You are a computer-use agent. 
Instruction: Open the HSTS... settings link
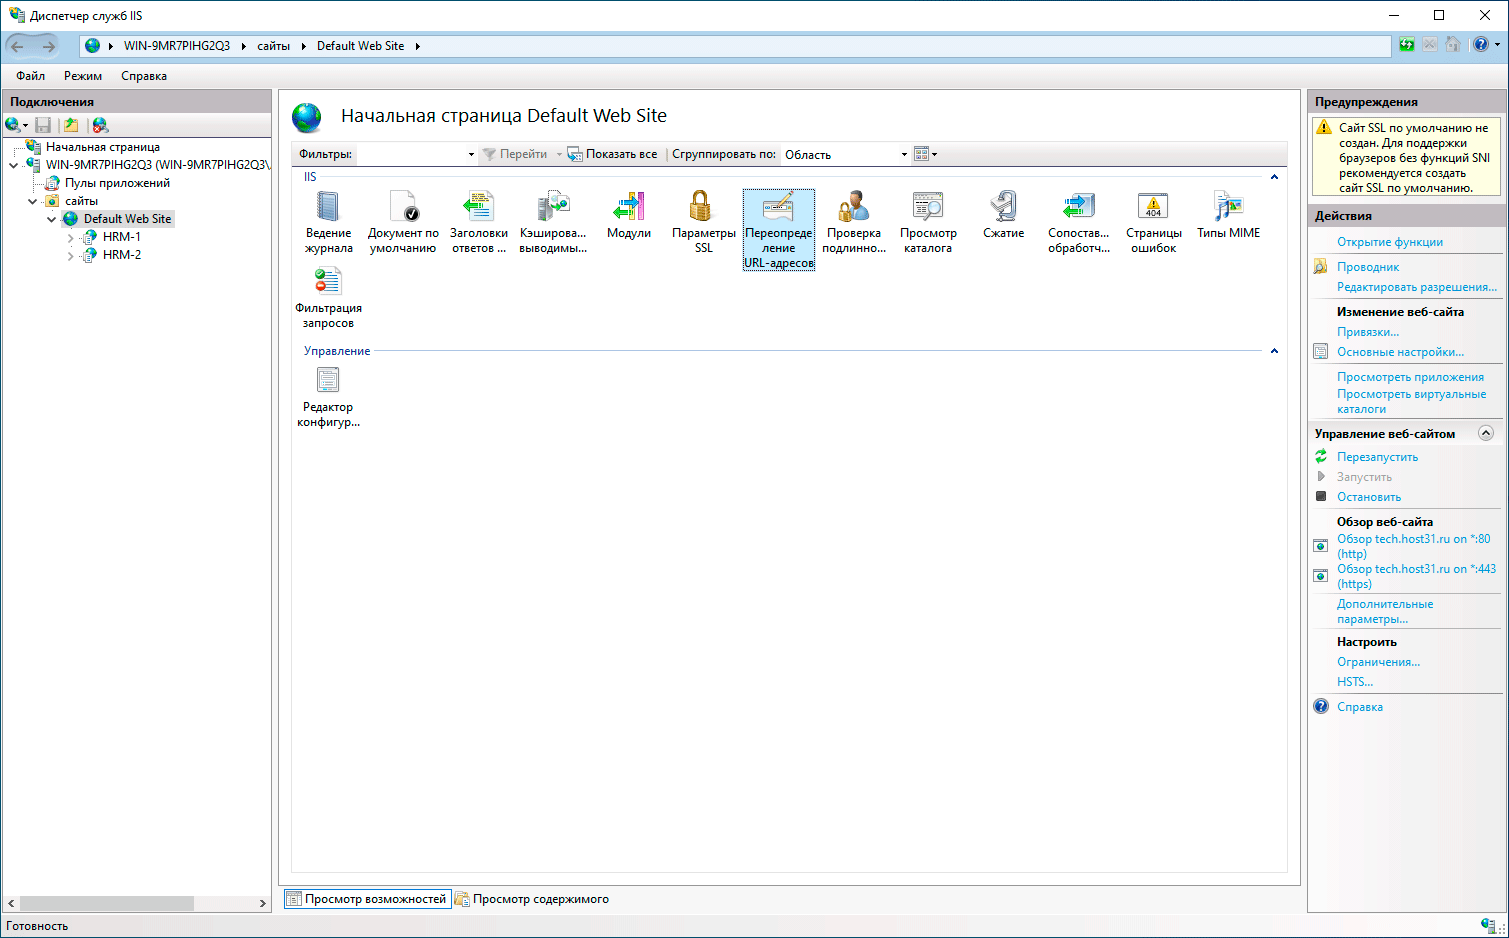coord(1355,682)
